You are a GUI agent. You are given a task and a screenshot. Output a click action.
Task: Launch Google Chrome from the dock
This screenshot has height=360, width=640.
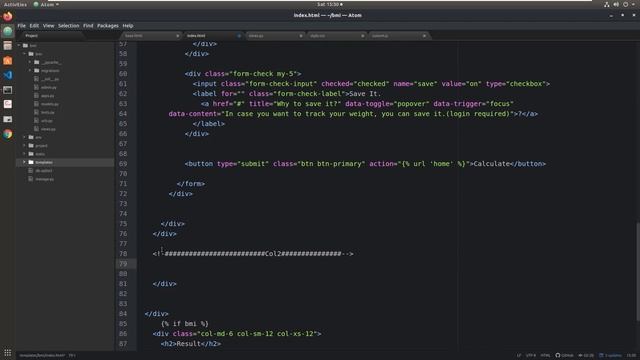(x=7, y=134)
